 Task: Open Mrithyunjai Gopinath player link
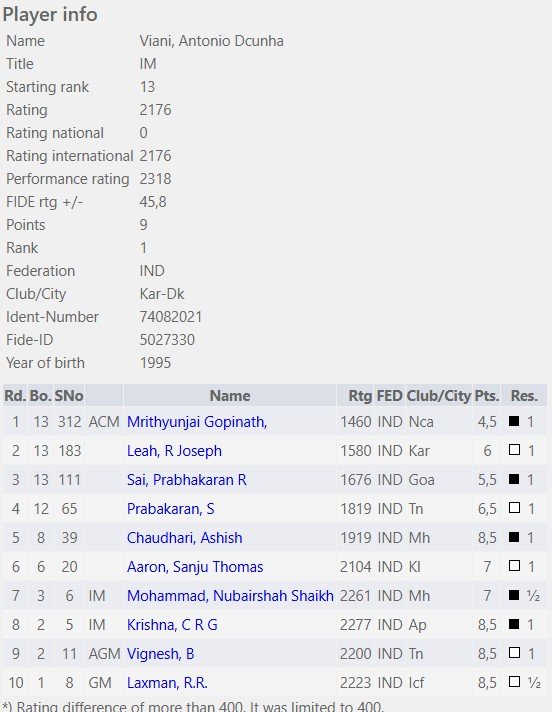point(197,422)
